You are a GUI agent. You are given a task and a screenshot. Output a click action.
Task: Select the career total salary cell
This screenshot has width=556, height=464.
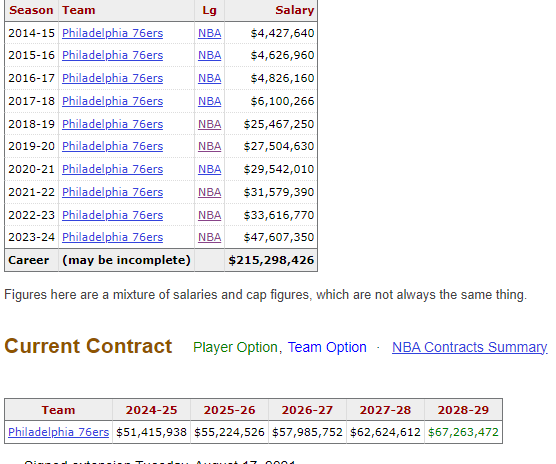pos(271,260)
